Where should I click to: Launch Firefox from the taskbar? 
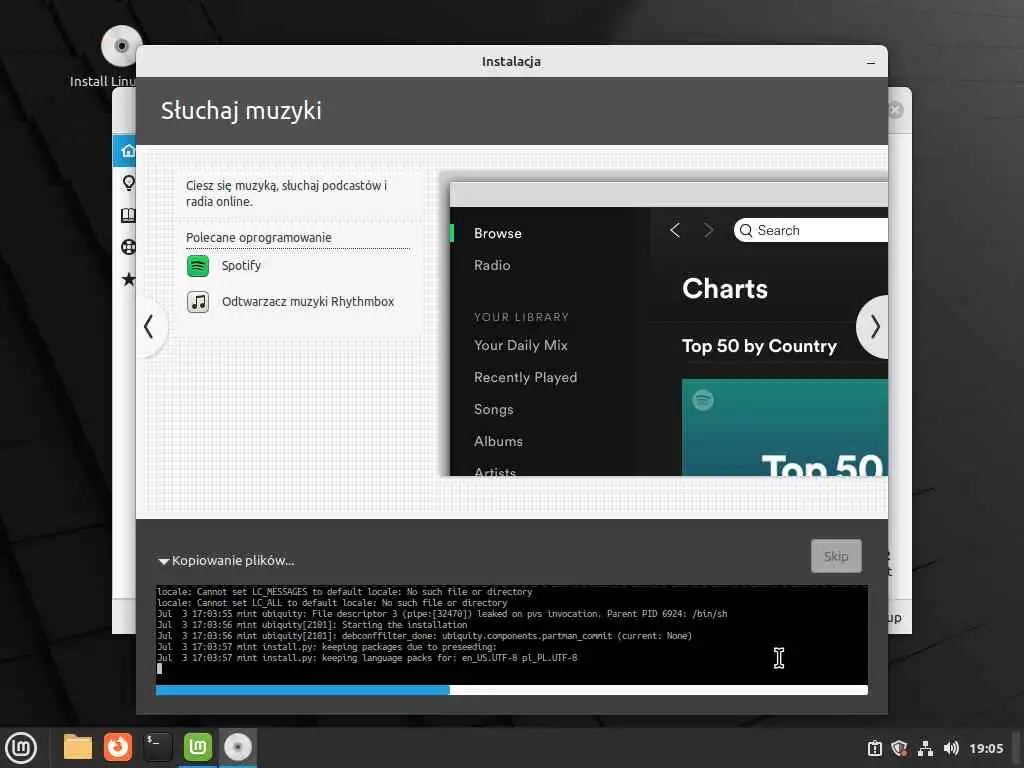pyautogui.click(x=118, y=747)
